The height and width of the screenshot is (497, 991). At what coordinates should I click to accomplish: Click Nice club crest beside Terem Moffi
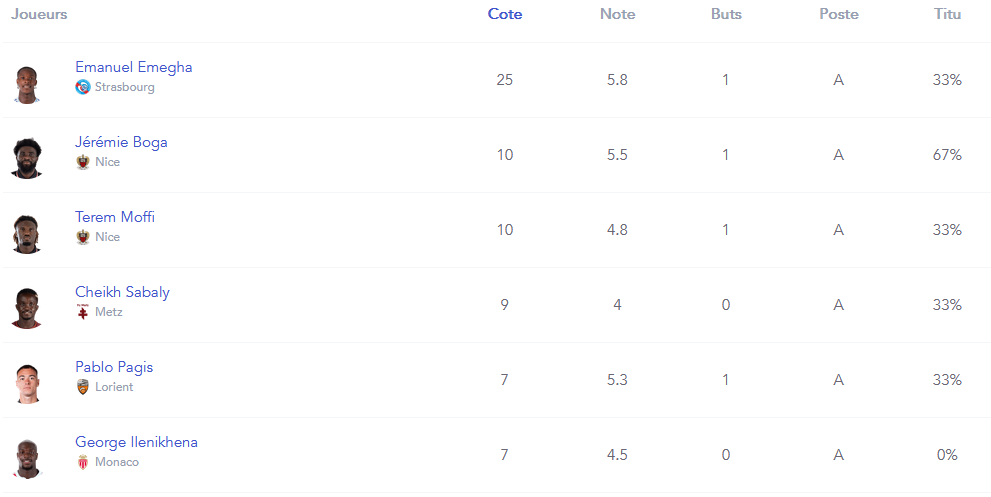83,237
